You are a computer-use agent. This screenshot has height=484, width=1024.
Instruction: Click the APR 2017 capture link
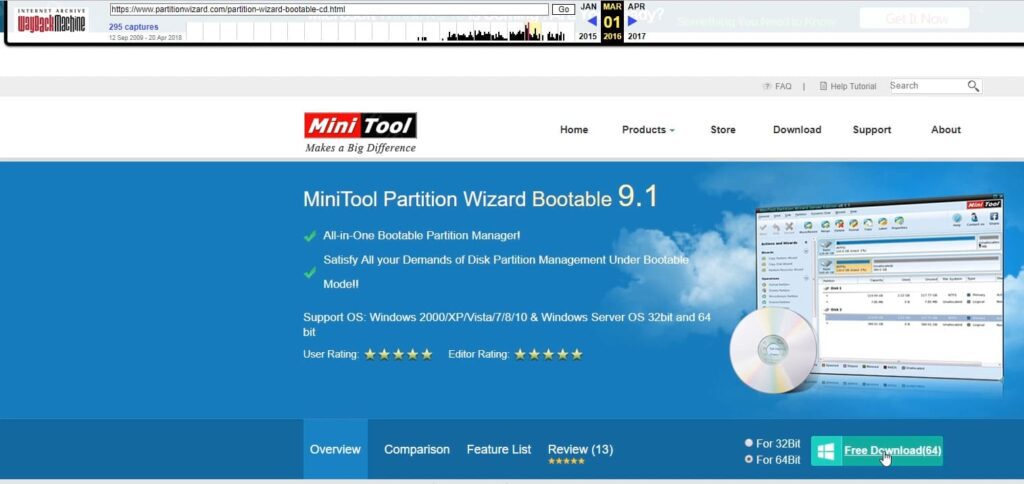(x=637, y=21)
